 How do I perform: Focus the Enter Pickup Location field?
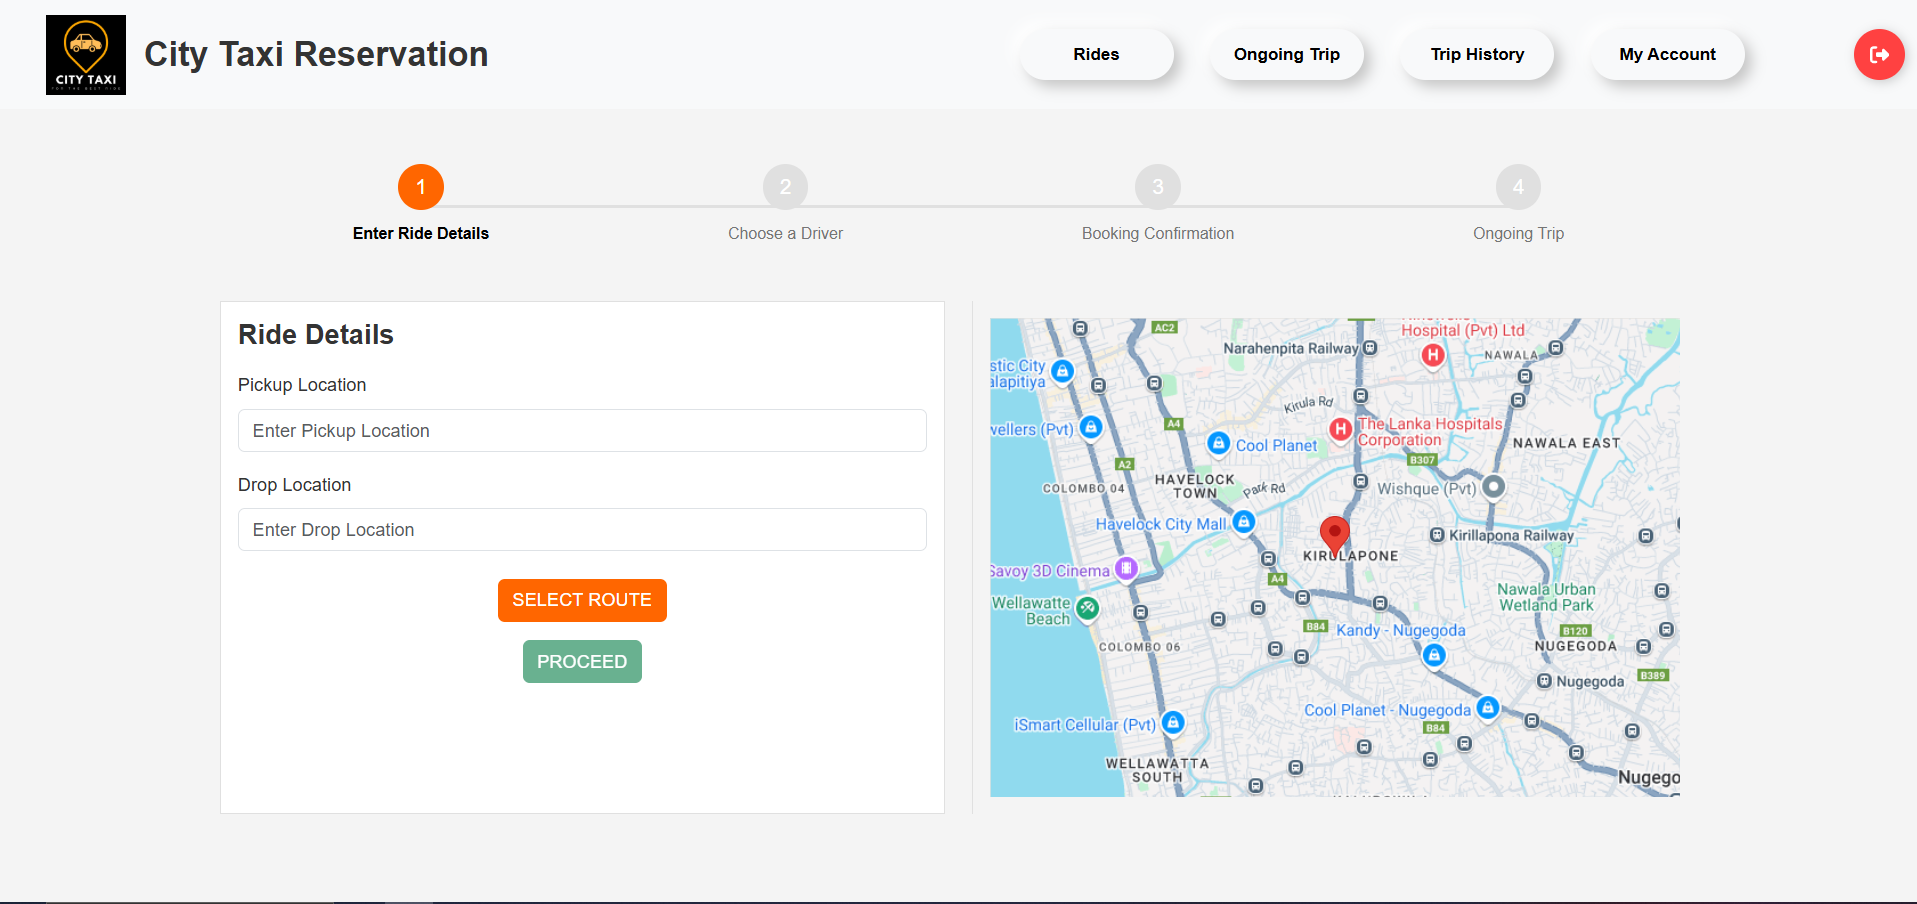tap(582, 431)
